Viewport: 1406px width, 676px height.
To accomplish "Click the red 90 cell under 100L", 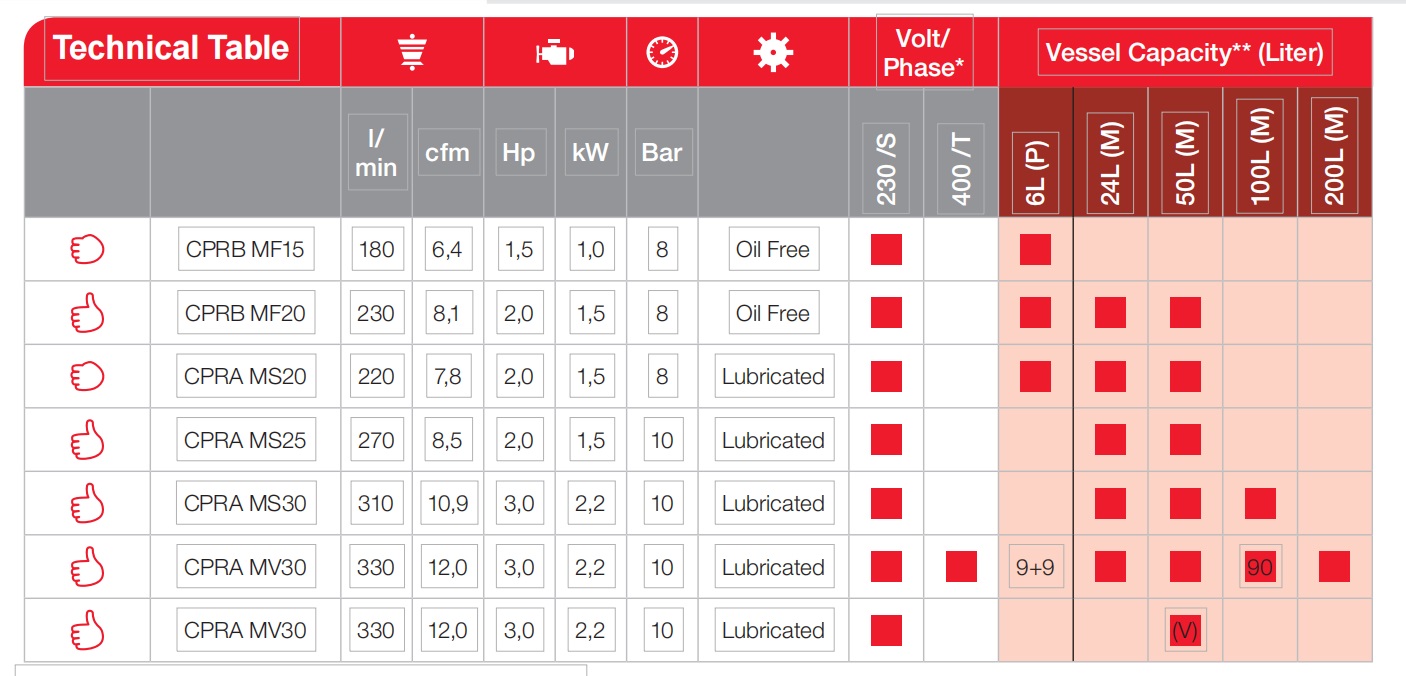I will pos(1260,567).
